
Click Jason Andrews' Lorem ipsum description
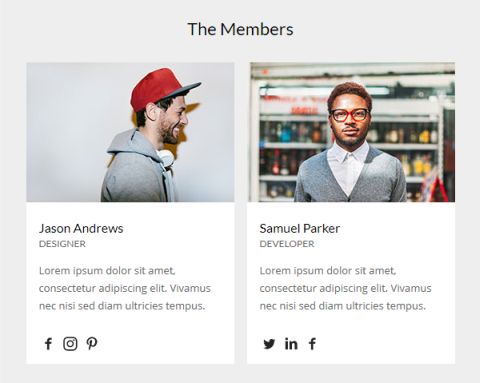coord(125,288)
